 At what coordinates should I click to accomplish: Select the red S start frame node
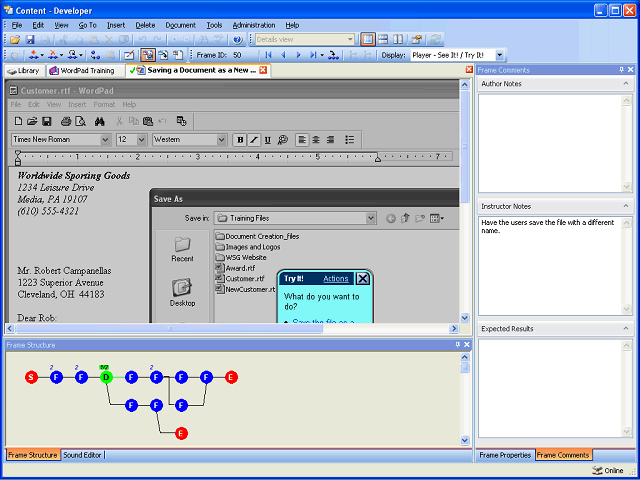[x=31, y=377]
